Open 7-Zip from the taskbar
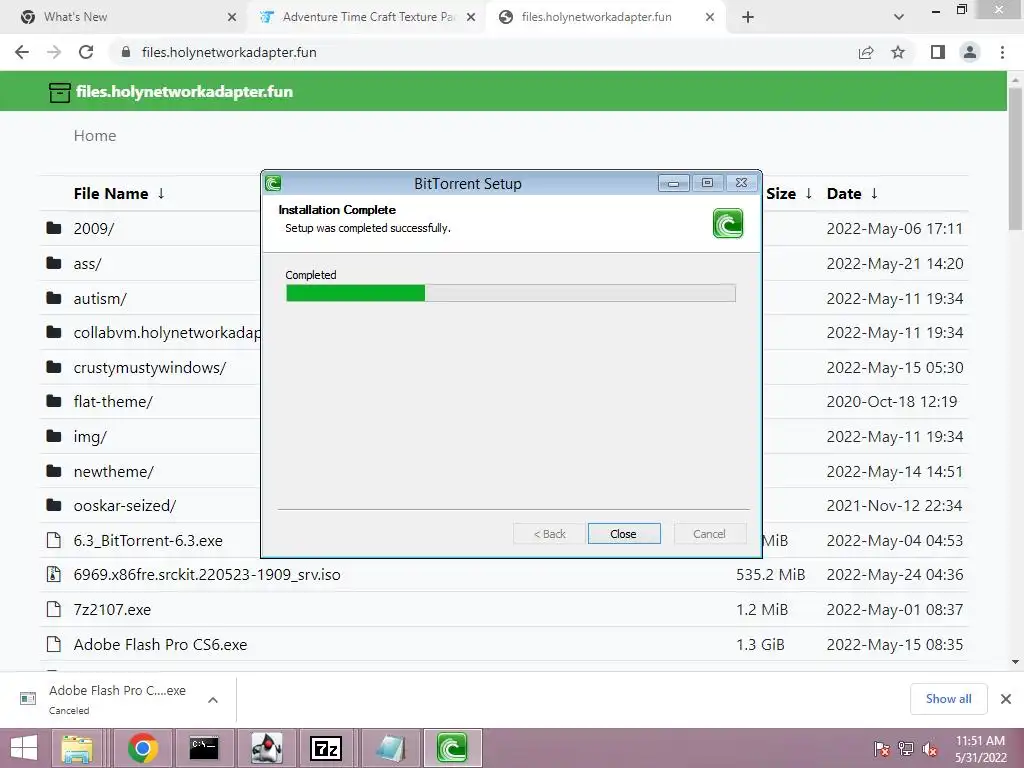1024x768 pixels. click(x=325, y=748)
